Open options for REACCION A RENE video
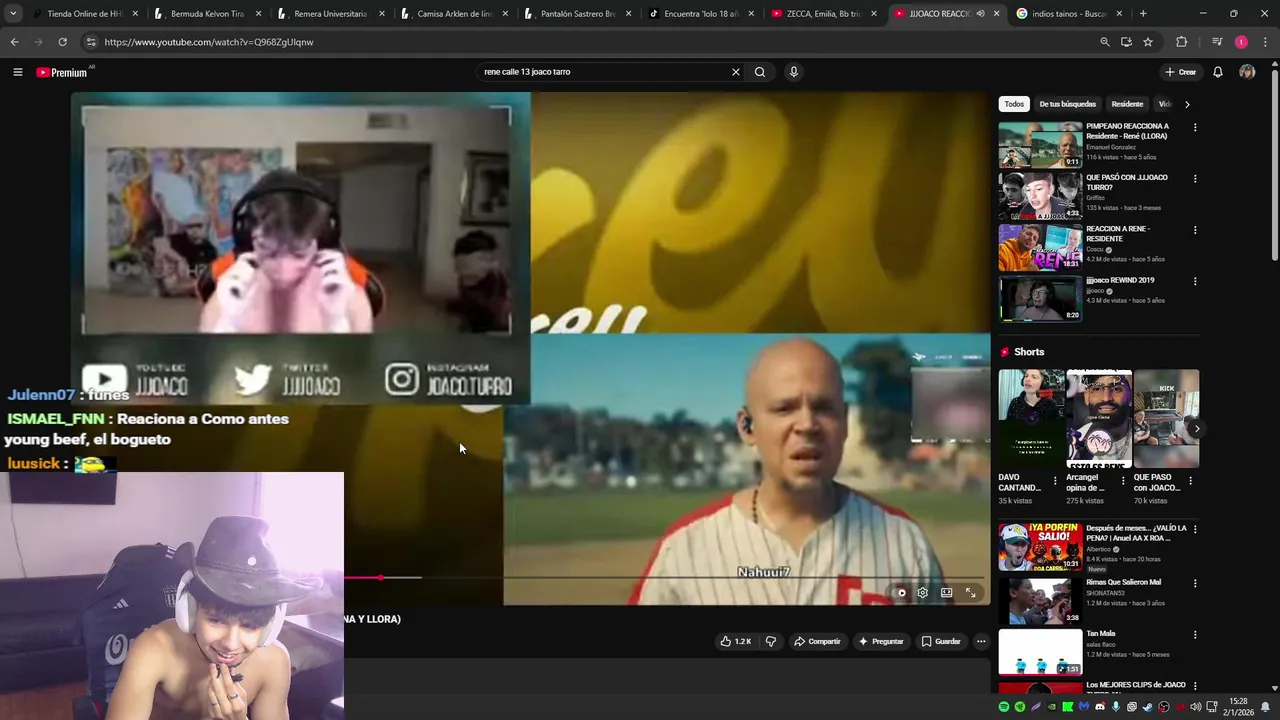The image size is (1280, 720). (1194, 230)
